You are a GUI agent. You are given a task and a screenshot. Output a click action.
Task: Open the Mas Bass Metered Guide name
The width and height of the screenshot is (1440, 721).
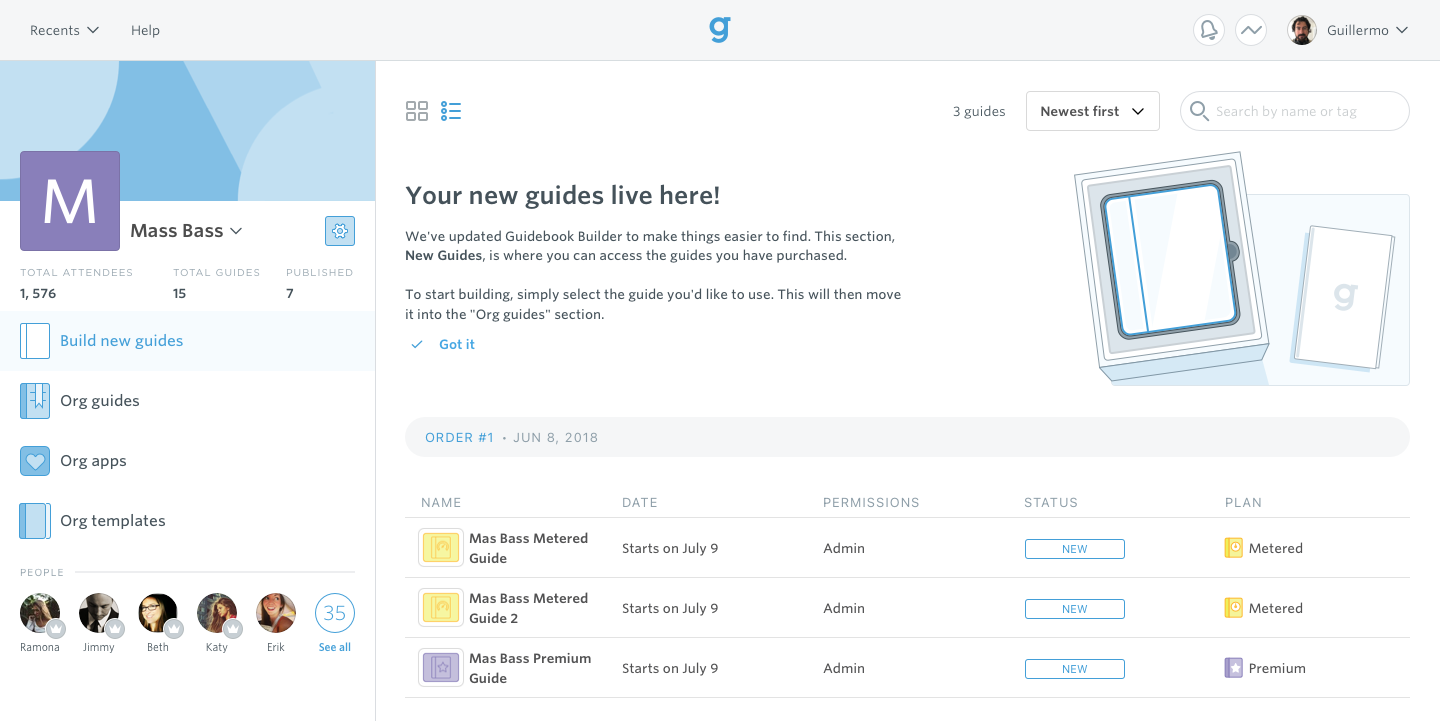coord(529,548)
